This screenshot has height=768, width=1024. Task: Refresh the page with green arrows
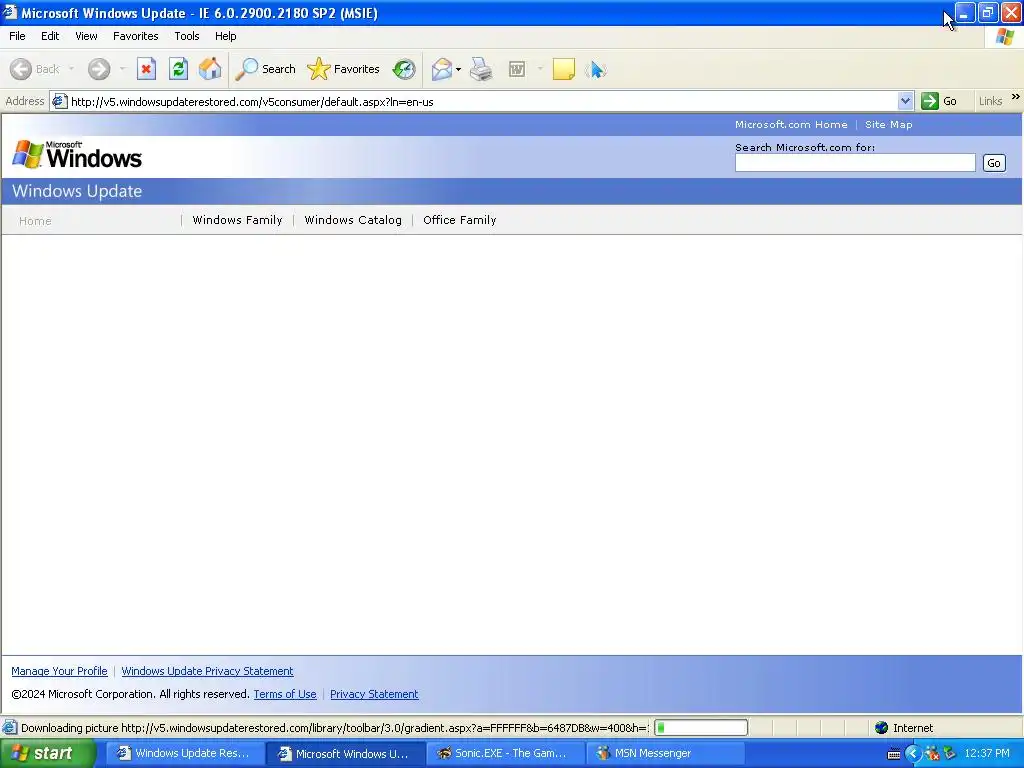tap(178, 69)
